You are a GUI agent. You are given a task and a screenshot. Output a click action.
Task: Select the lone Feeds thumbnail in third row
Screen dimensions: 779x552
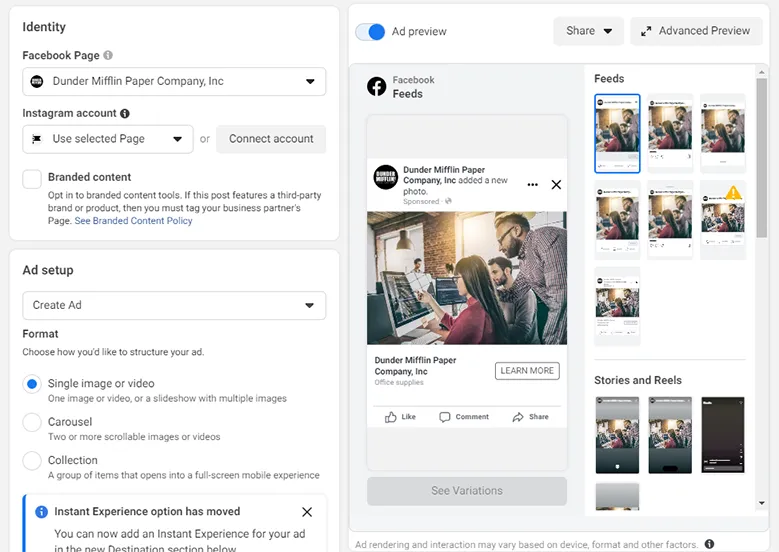click(617, 306)
